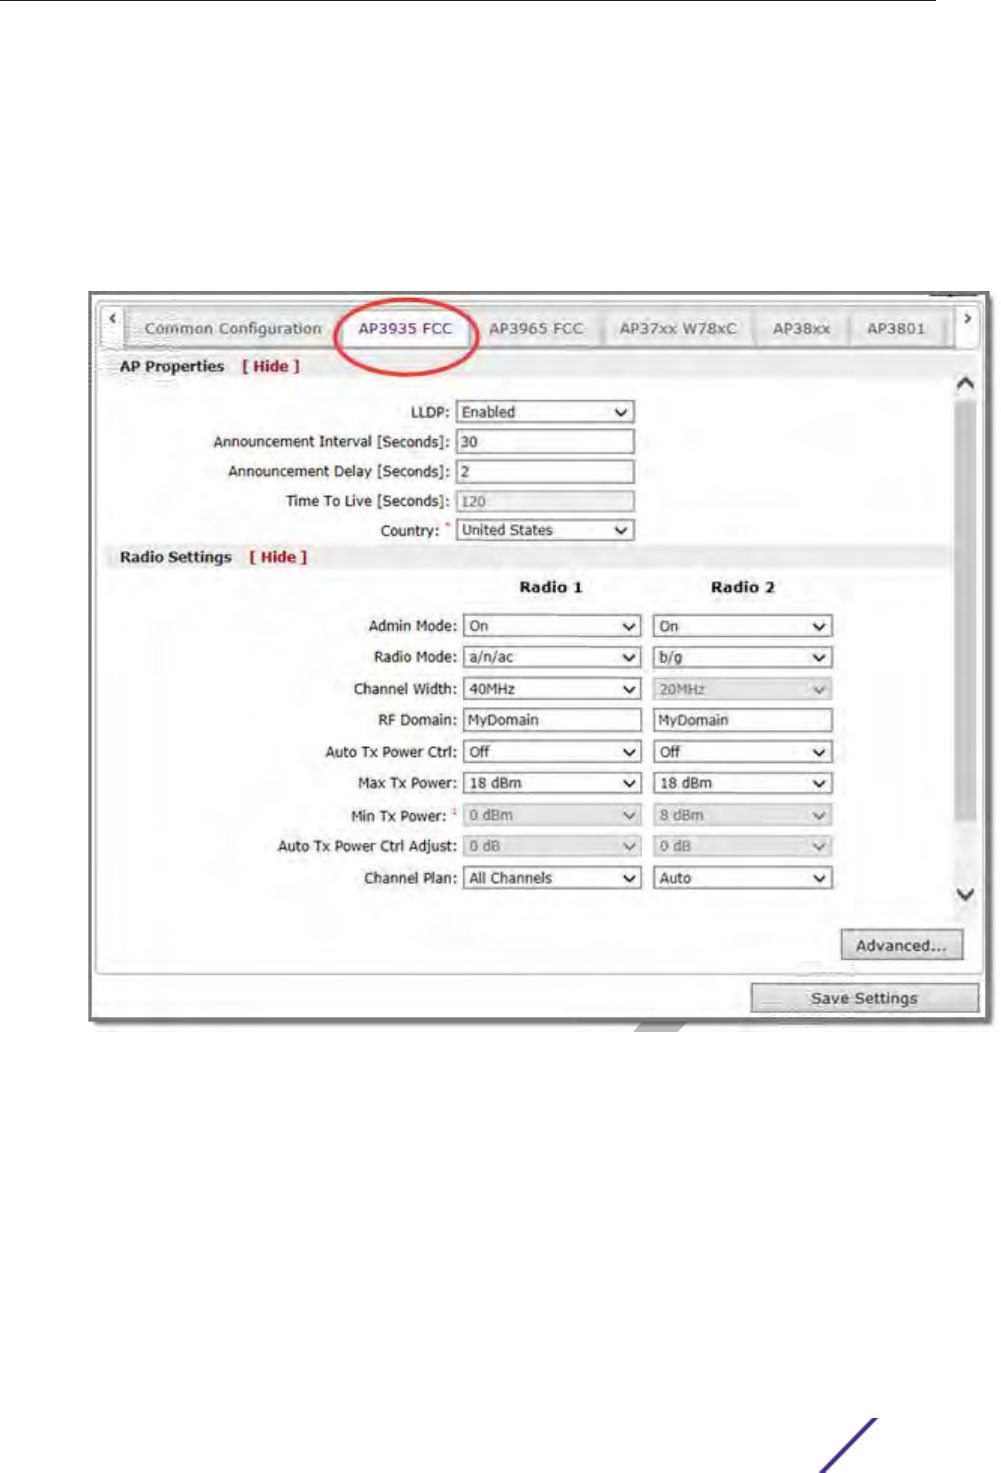Click Radio 2 Auto Tx Power Ctrl Adjust dropdown
The image size is (1001, 1473).
click(743, 846)
